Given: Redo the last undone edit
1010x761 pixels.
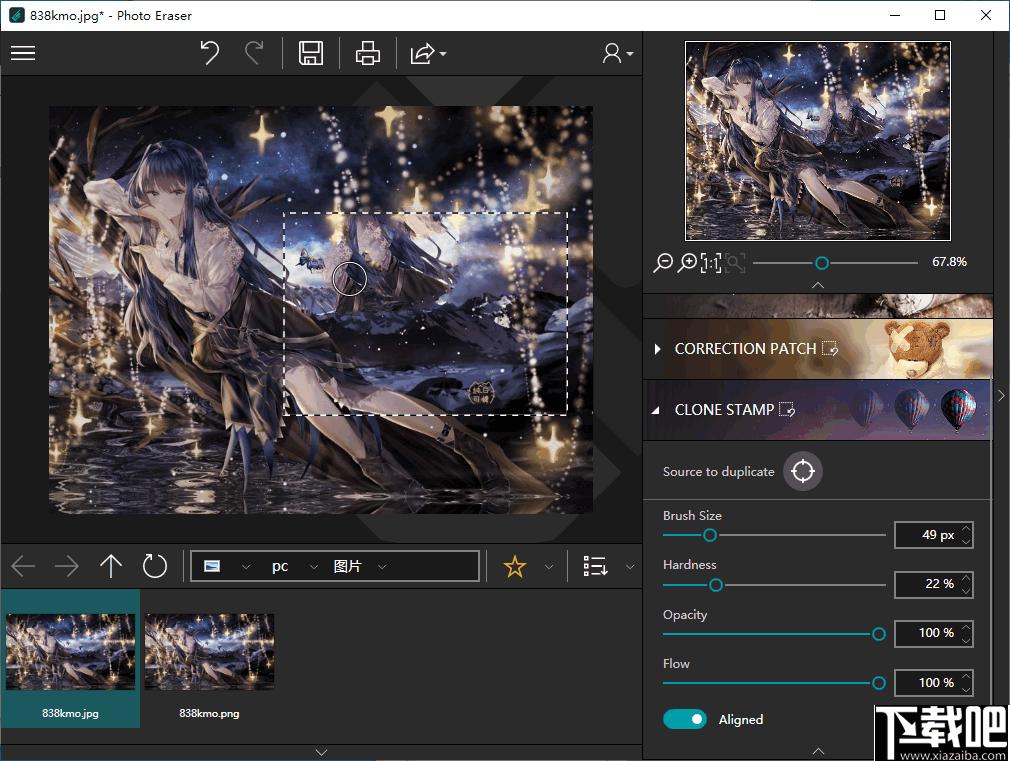Looking at the screenshot, I should point(254,53).
